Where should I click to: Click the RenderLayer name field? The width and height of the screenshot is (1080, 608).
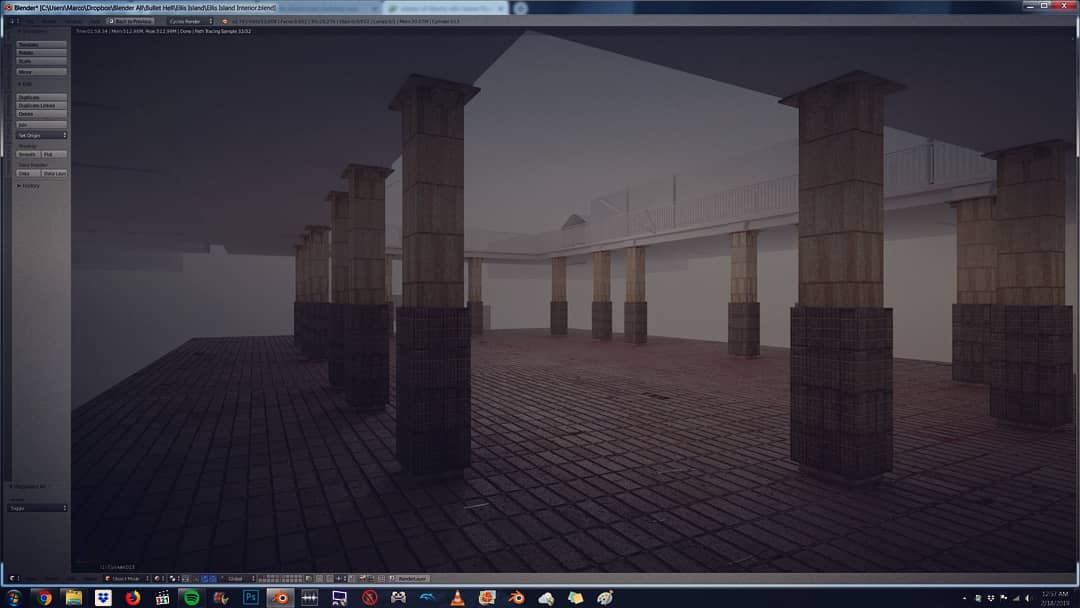click(412, 578)
